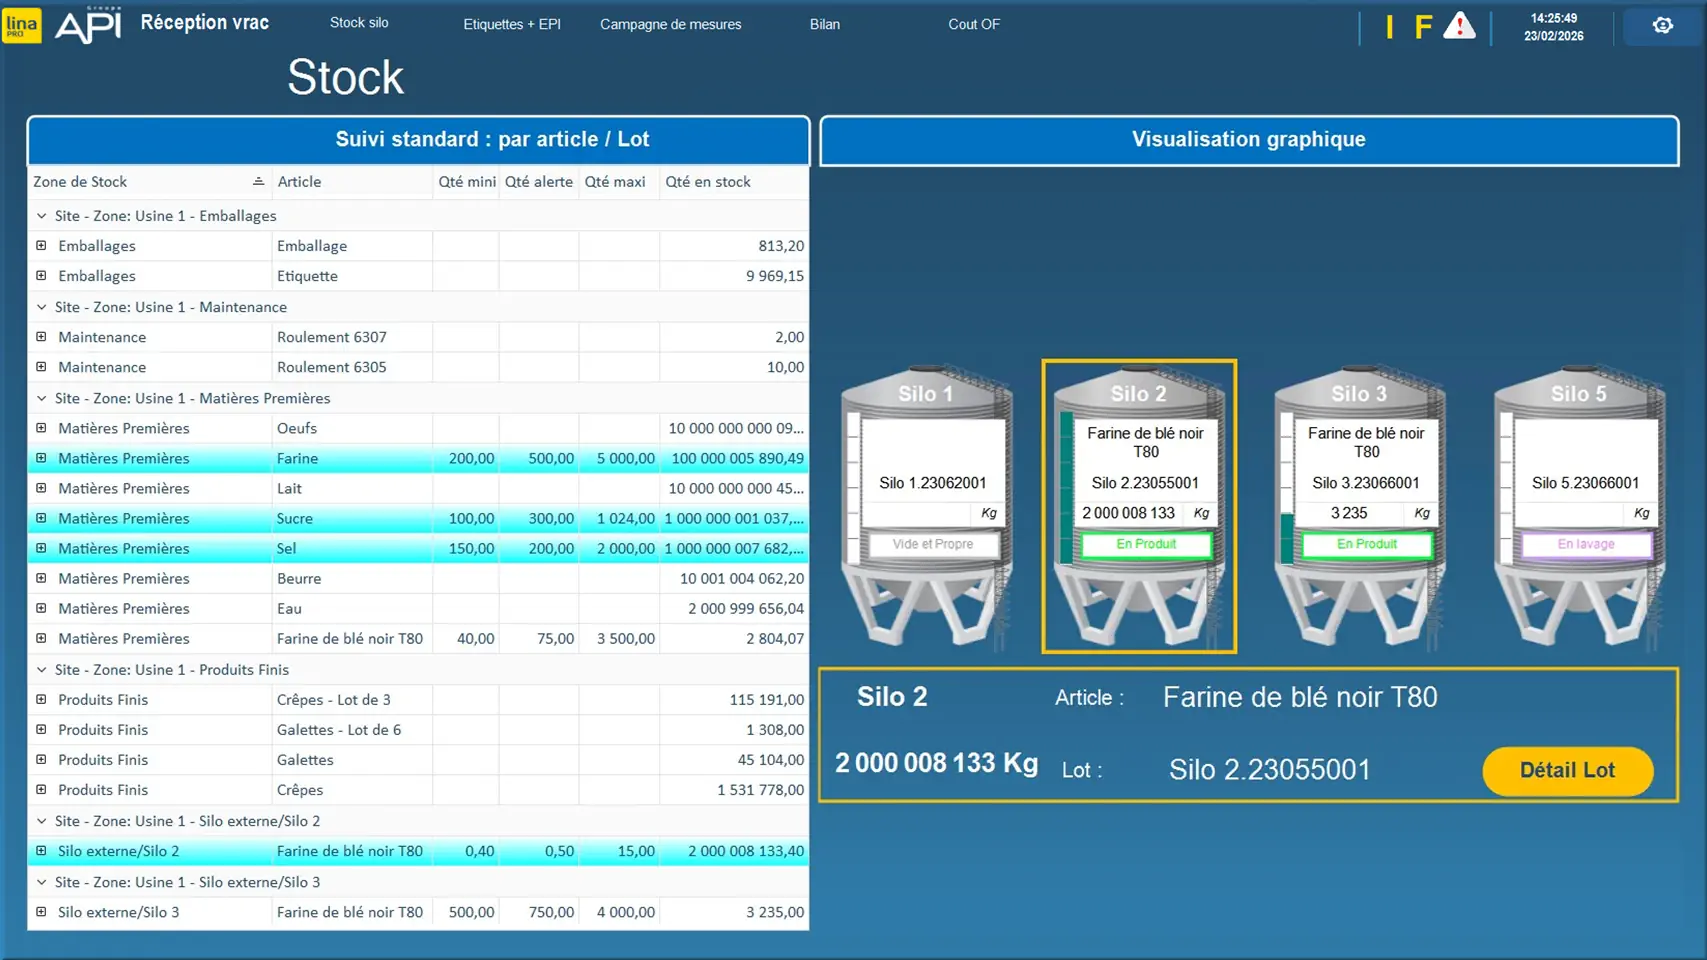Expand the Farine row plus box
Screen dimensions: 1707x960
[41, 458]
